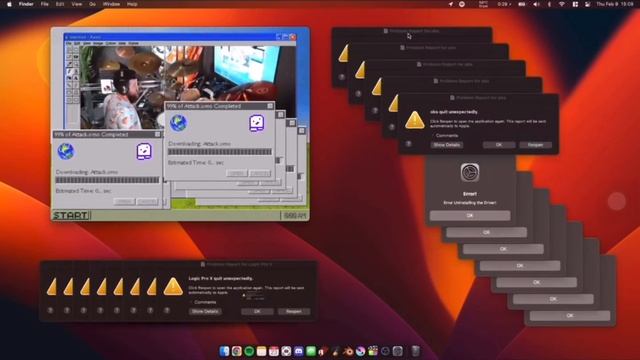
Task: Click the clock in the retro taskbar
Action: (295, 216)
